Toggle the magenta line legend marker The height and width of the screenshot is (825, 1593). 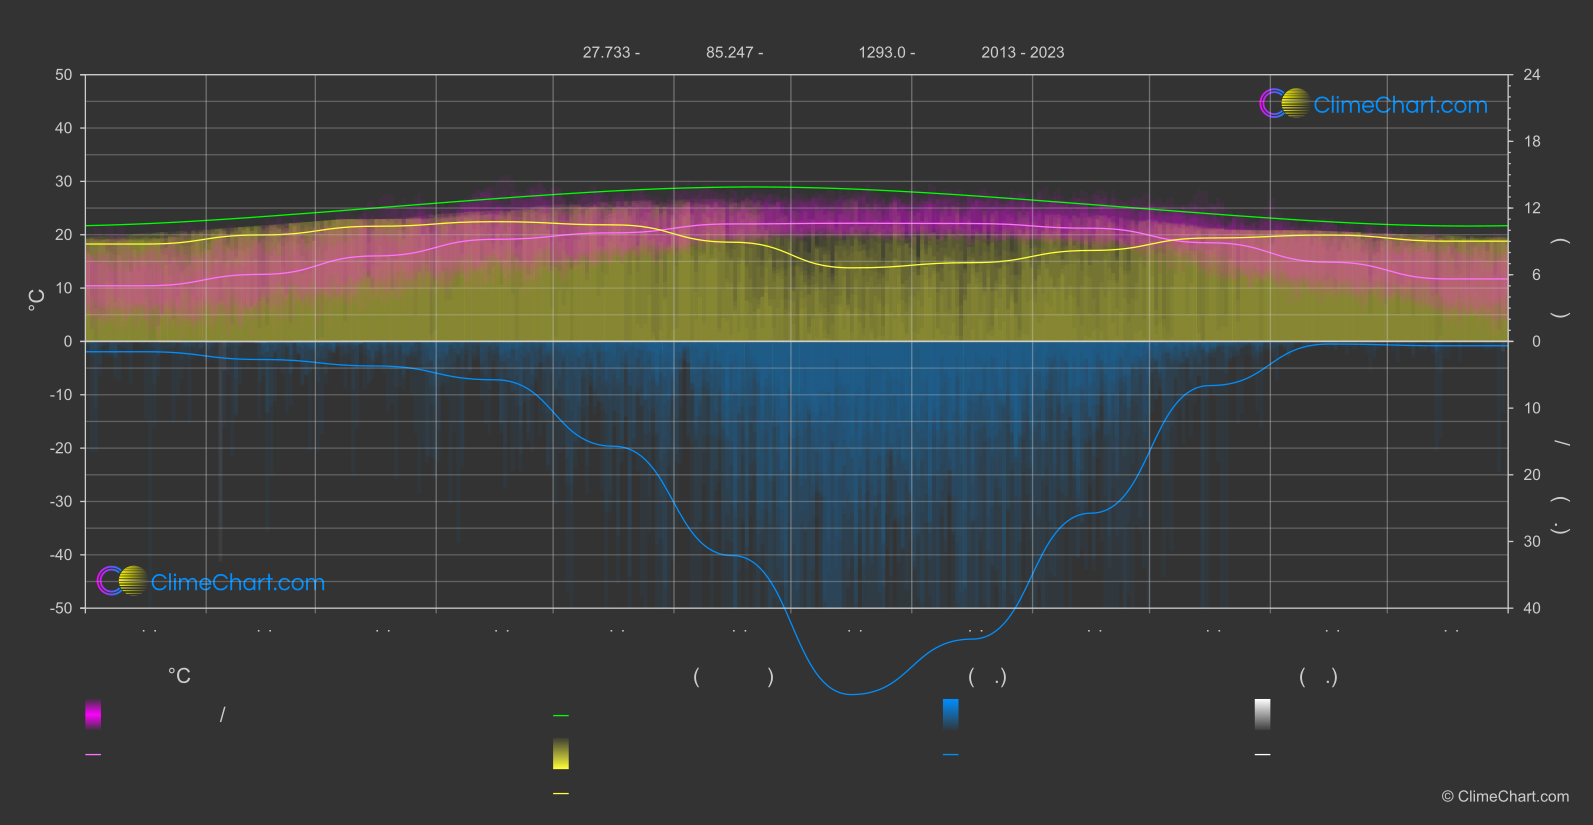(x=93, y=755)
